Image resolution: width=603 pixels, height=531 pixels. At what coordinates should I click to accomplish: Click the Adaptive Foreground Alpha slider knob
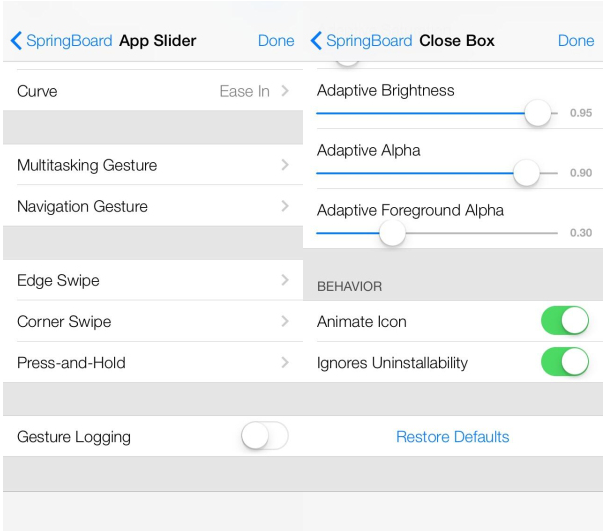click(392, 233)
